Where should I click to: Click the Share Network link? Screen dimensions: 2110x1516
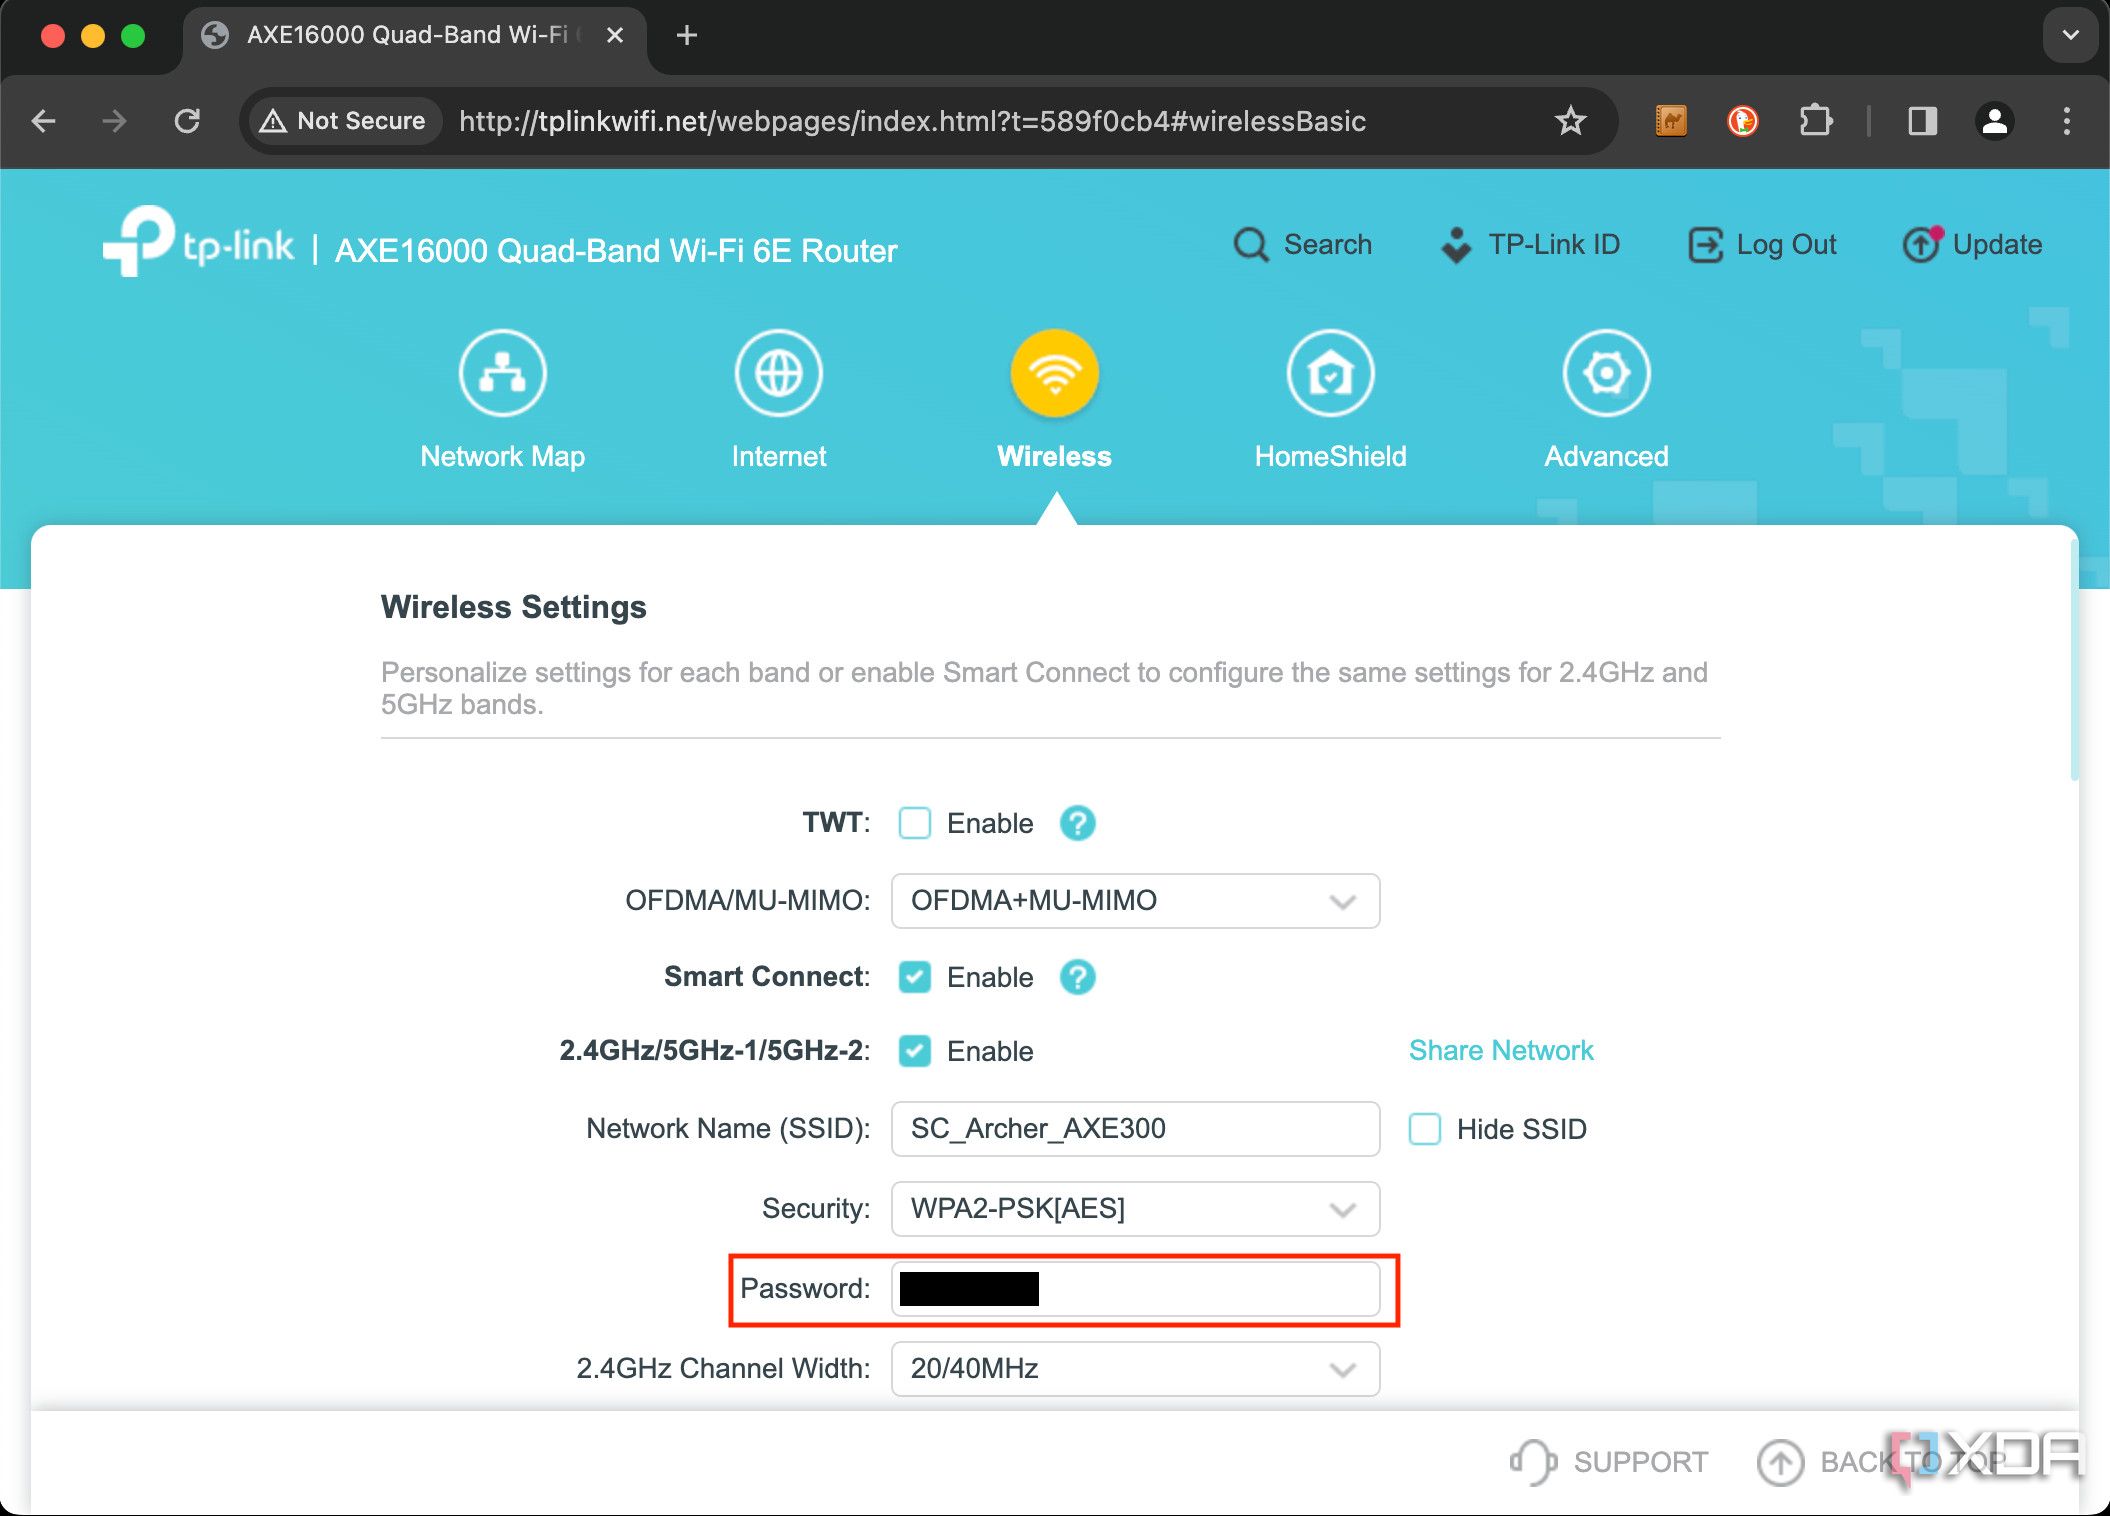(x=1500, y=1050)
